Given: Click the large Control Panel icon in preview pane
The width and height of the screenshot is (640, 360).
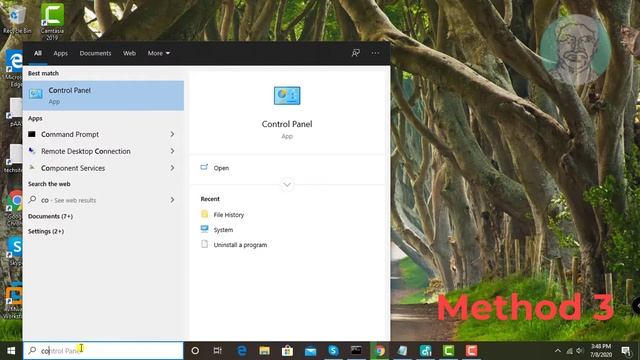Looking at the screenshot, I should [x=287, y=96].
